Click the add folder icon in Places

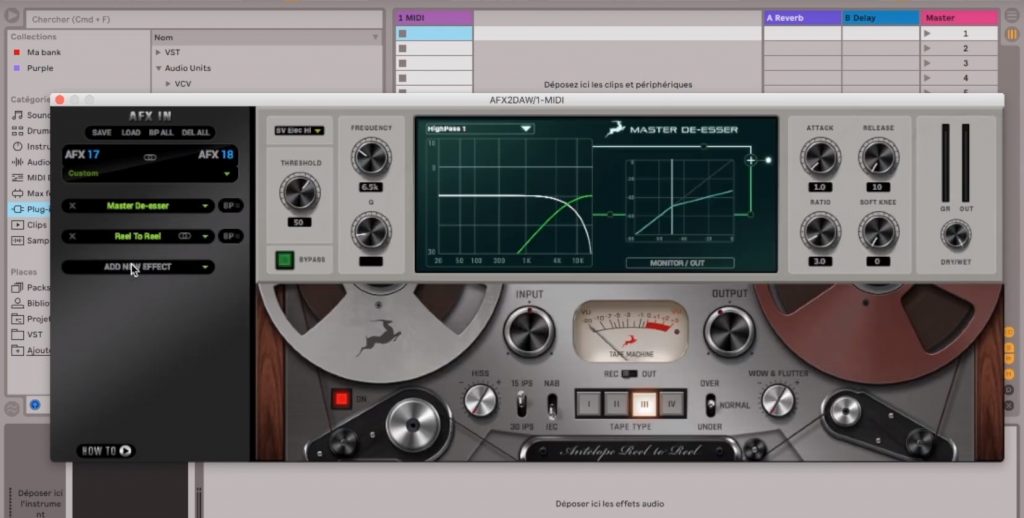tap(18, 350)
